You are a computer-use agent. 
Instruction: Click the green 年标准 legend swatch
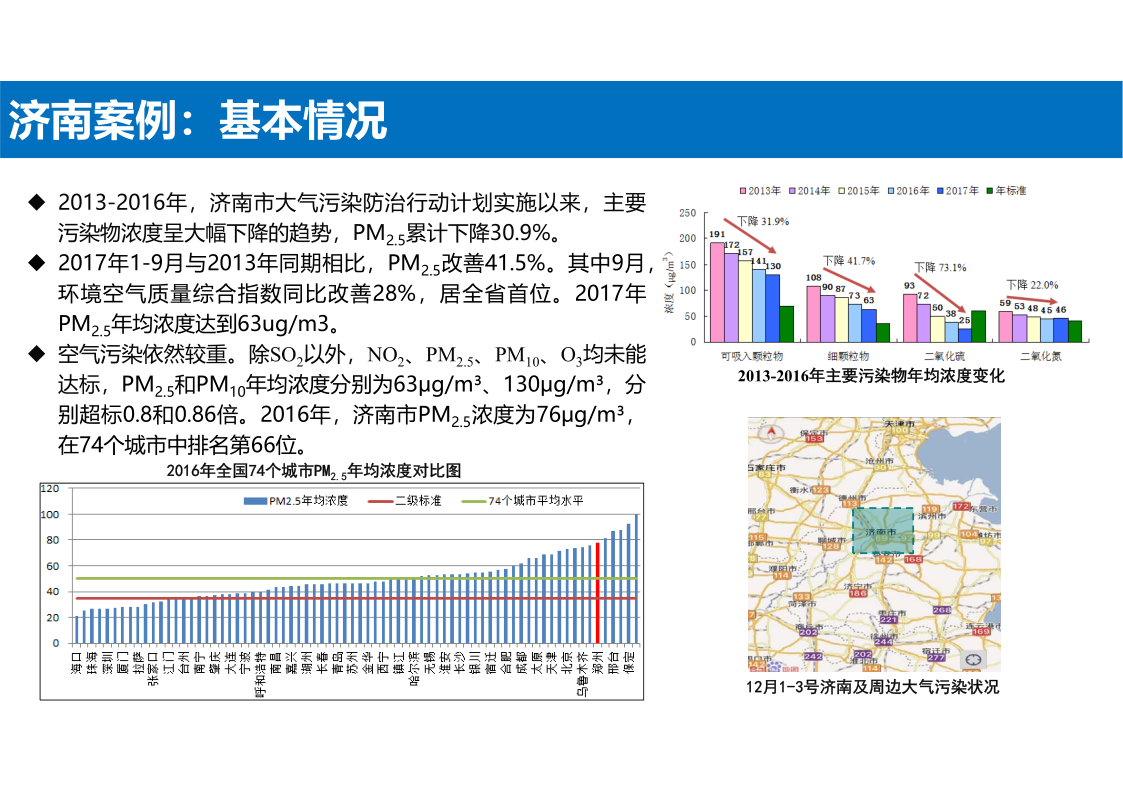[990, 190]
